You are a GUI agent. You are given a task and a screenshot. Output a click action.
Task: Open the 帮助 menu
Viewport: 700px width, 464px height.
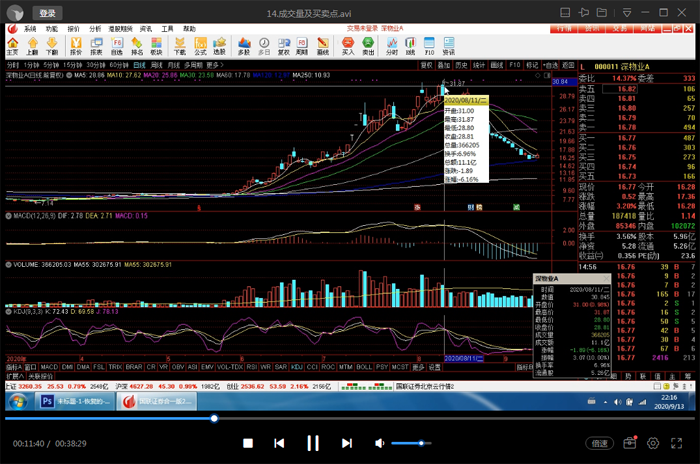(x=189, y=29)
